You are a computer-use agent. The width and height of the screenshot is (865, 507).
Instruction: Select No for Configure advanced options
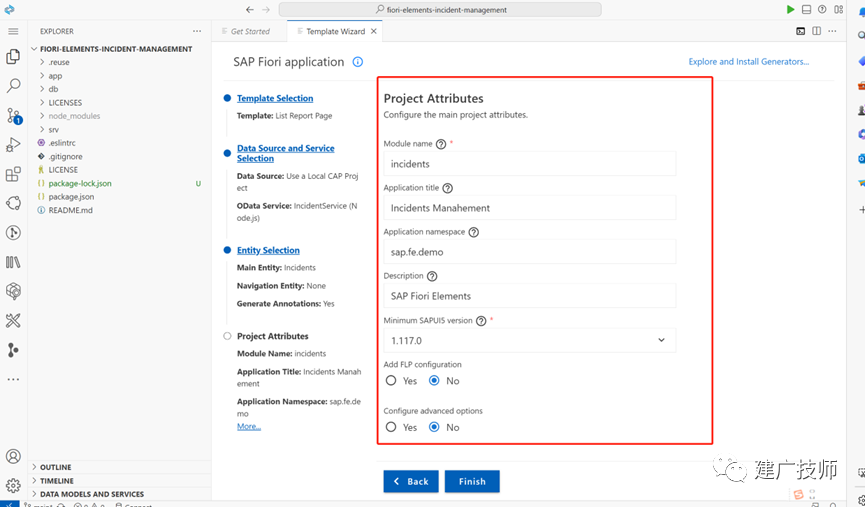pos(434,427)
